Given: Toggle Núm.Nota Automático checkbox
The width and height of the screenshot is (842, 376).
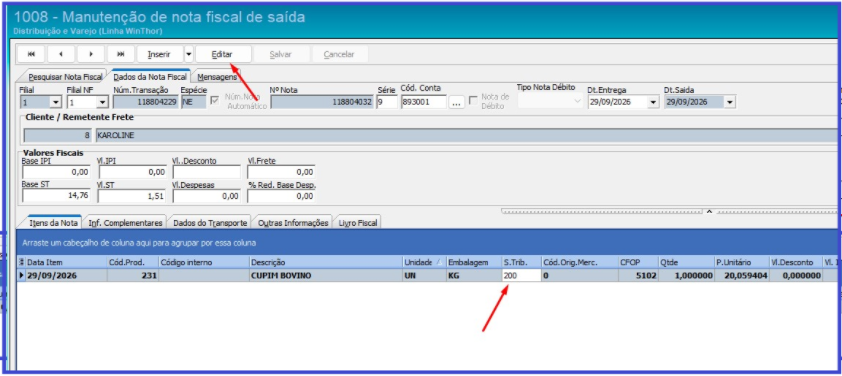Looking at the screenshot, I should [x=214, y=100].
